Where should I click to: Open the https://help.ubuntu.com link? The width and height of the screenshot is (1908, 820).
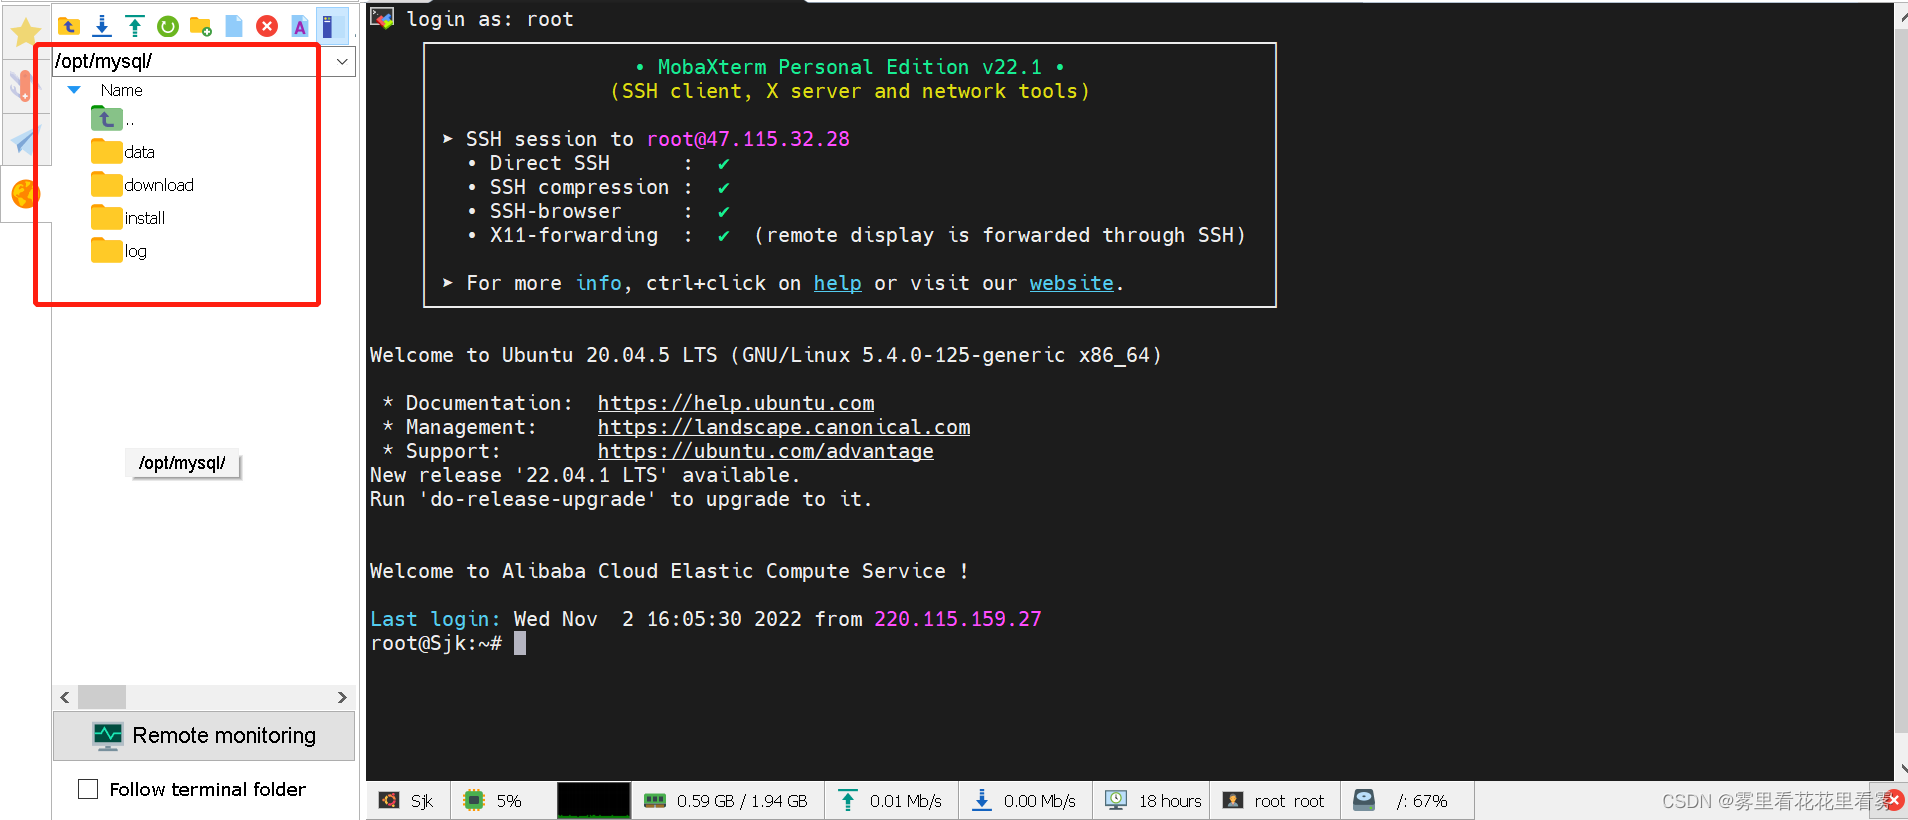[736, 403]
